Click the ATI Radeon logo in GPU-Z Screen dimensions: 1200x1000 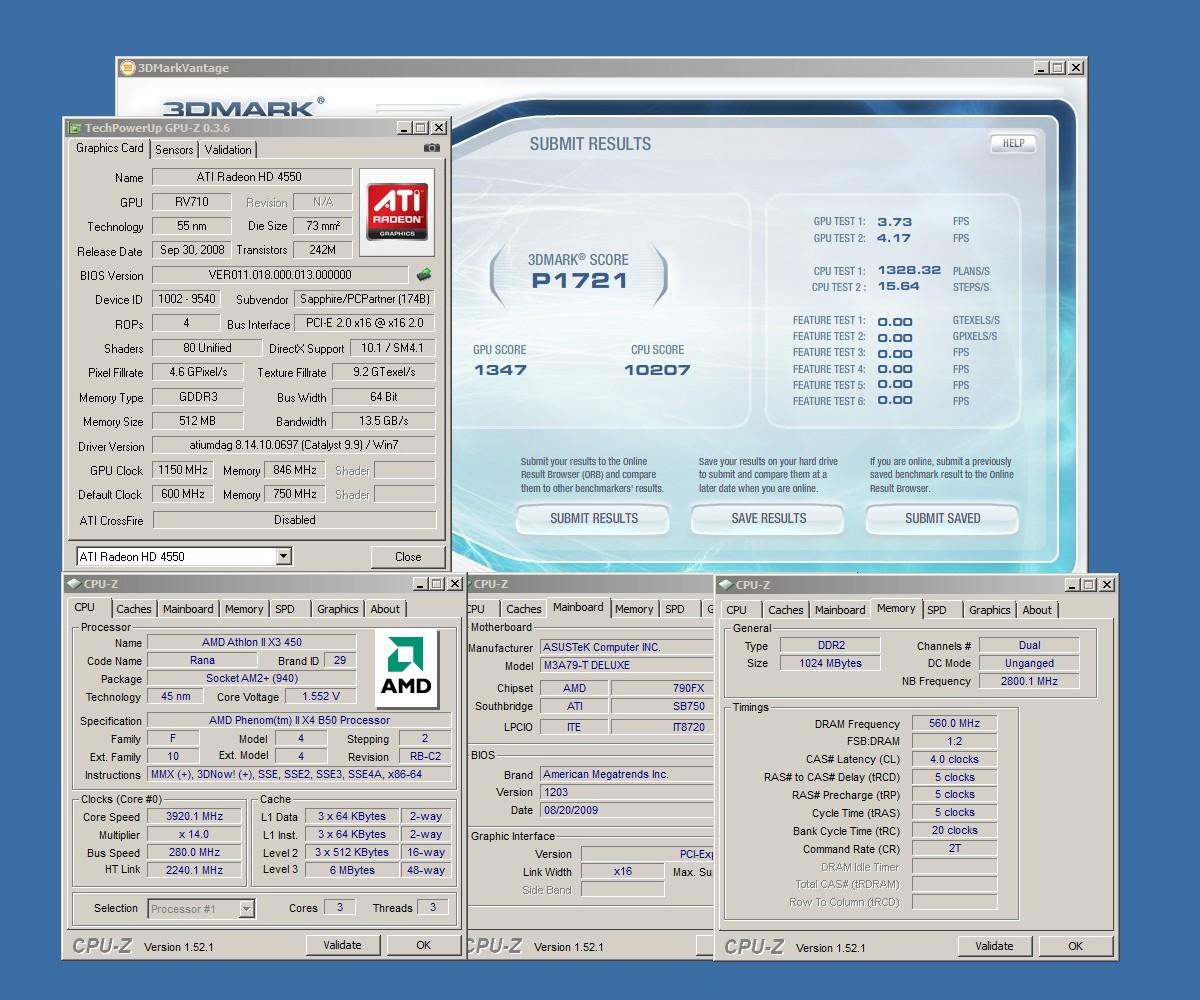coord(397,211)
